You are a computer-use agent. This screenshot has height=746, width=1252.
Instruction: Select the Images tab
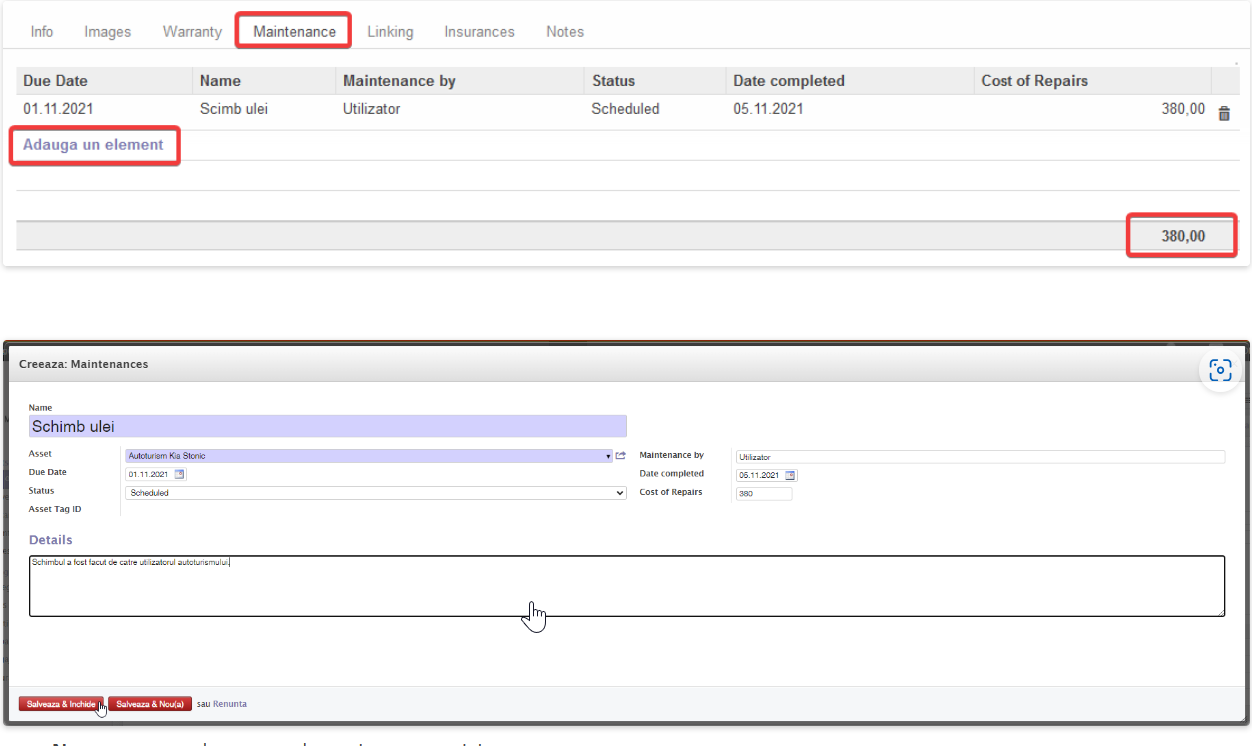pyautogui.click(x=107, y=31)
